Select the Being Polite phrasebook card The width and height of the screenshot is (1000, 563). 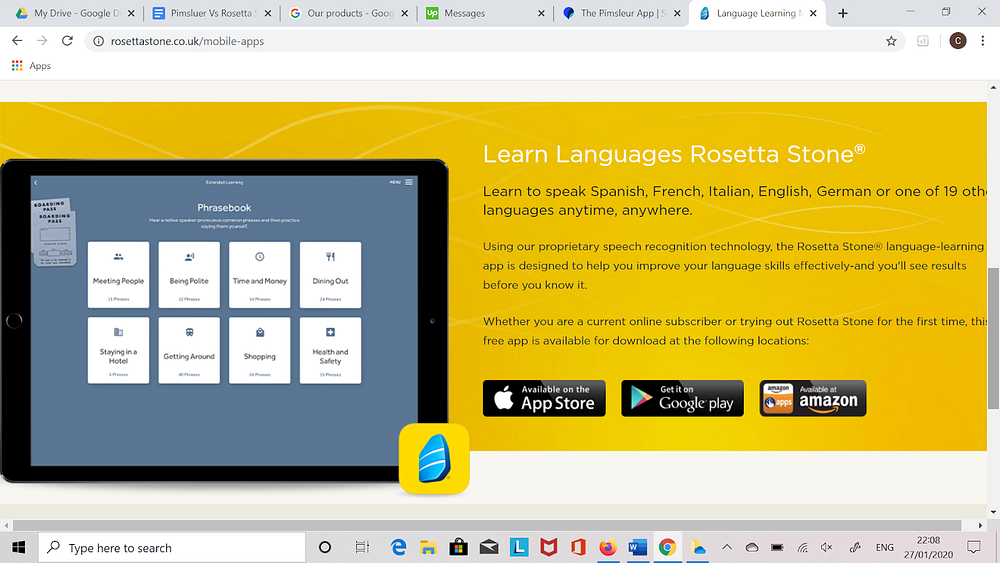[x=189, y=275]
